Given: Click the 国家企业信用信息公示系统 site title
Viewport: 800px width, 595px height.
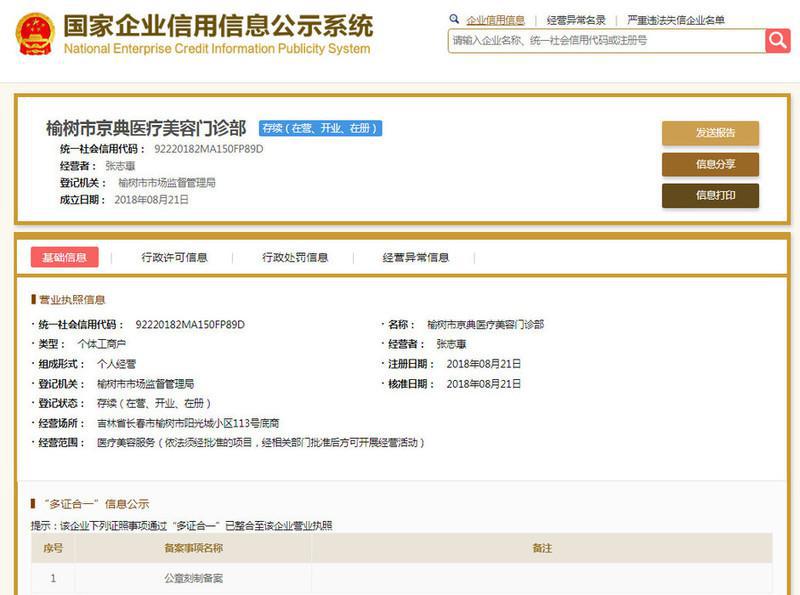Looking at the screenshot, I should pos(217,26).
